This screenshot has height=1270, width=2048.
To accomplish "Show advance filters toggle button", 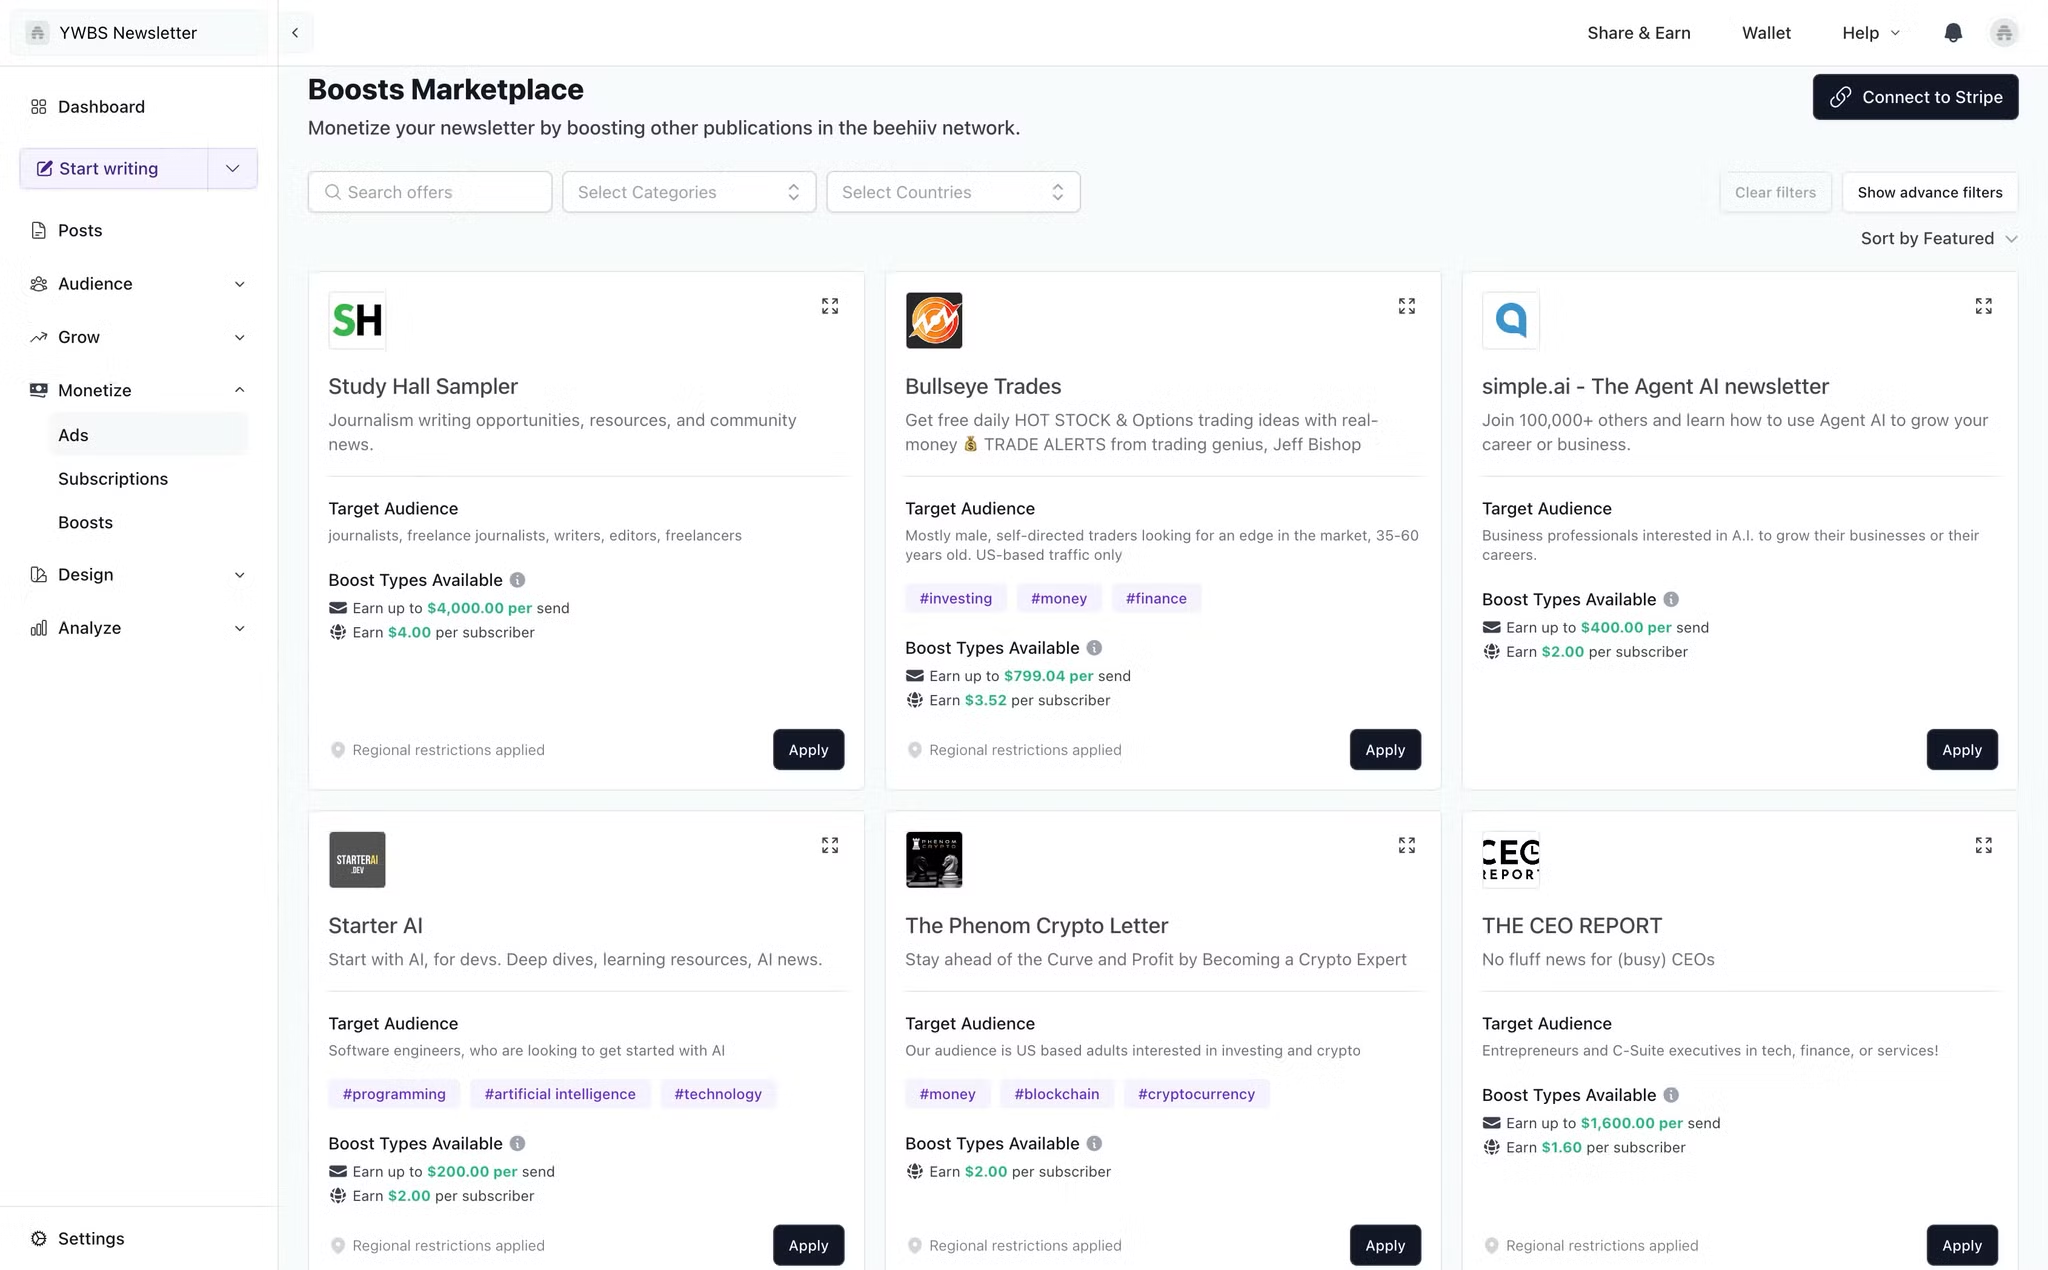I will coord(1931,192).
